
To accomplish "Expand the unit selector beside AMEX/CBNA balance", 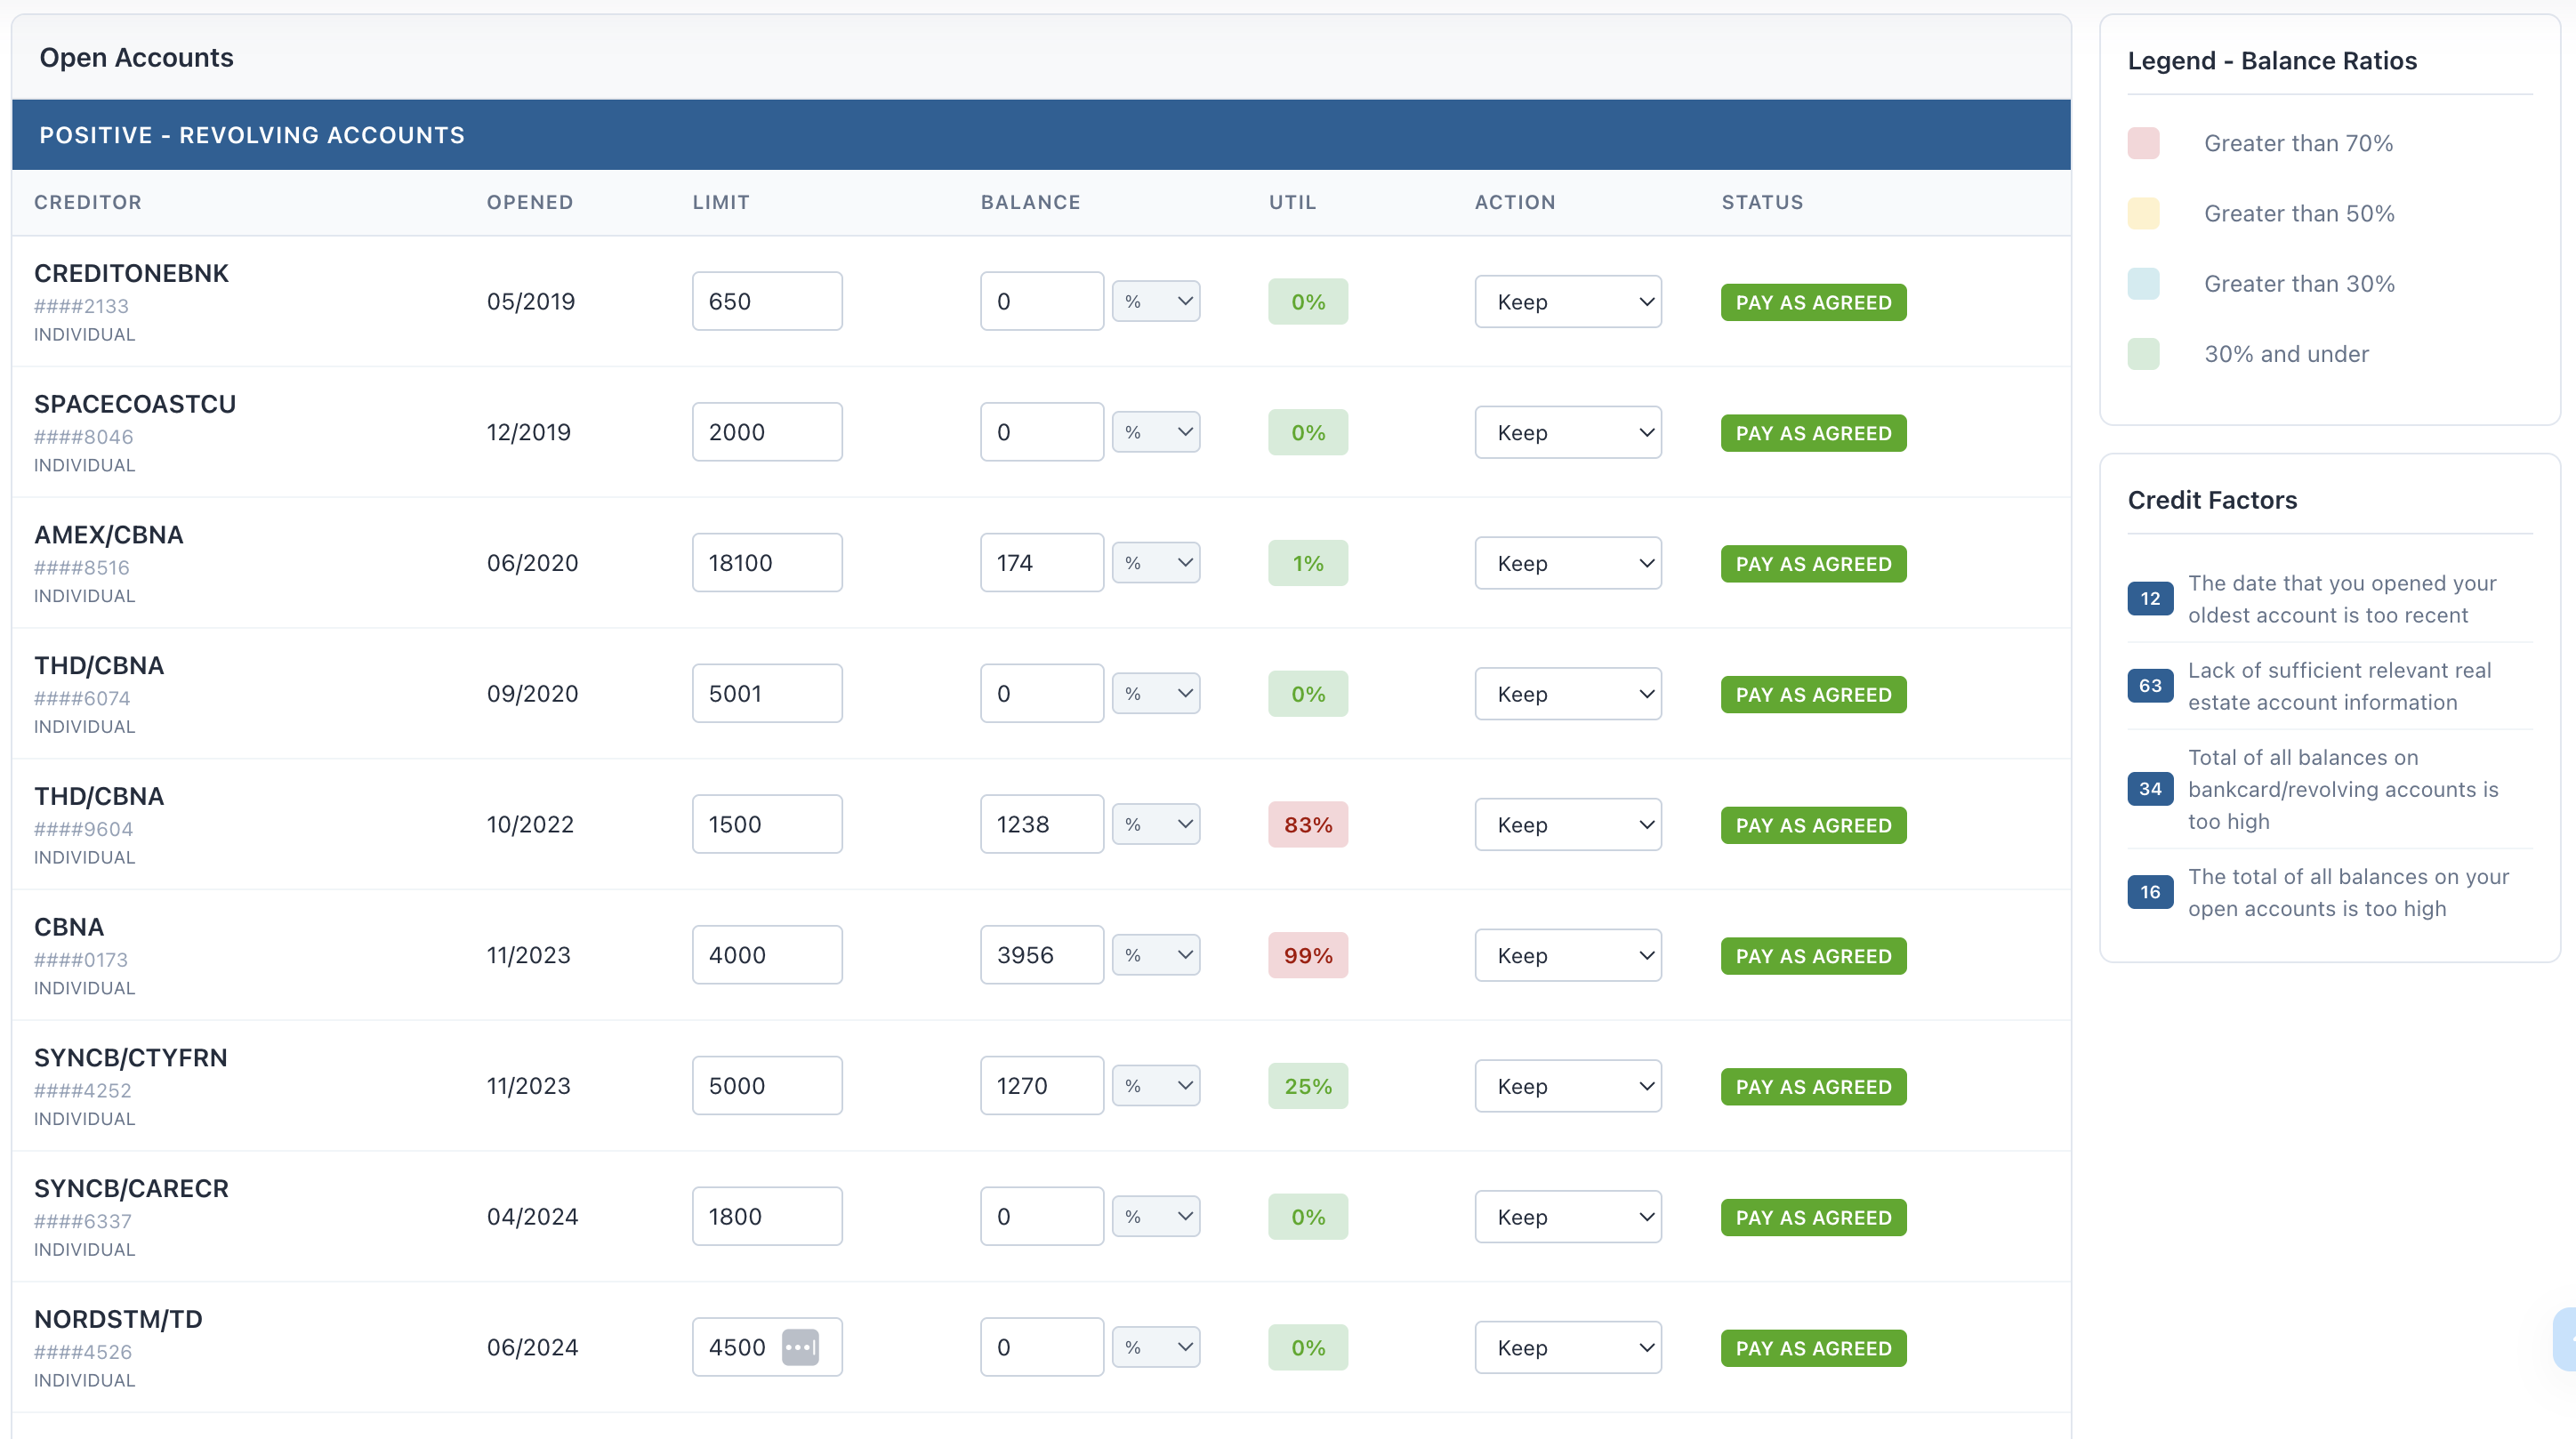I will 1156,562.
